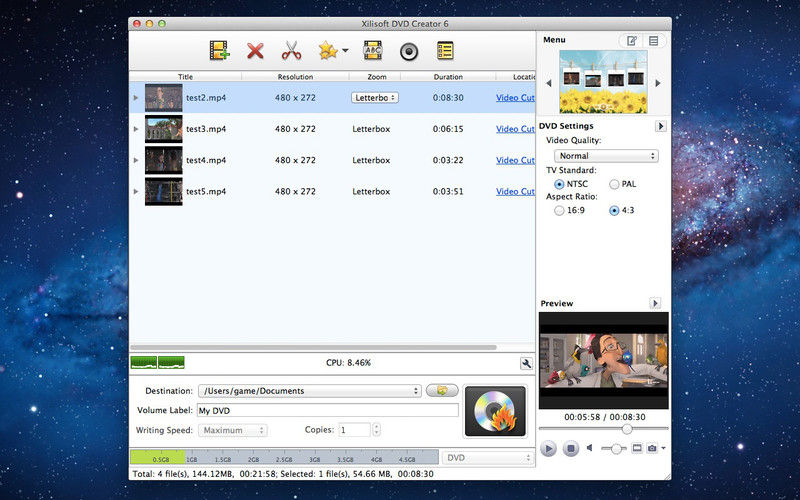Click the menu list view icon
Viewport: 800px width, 500px height.
[654, 41]
